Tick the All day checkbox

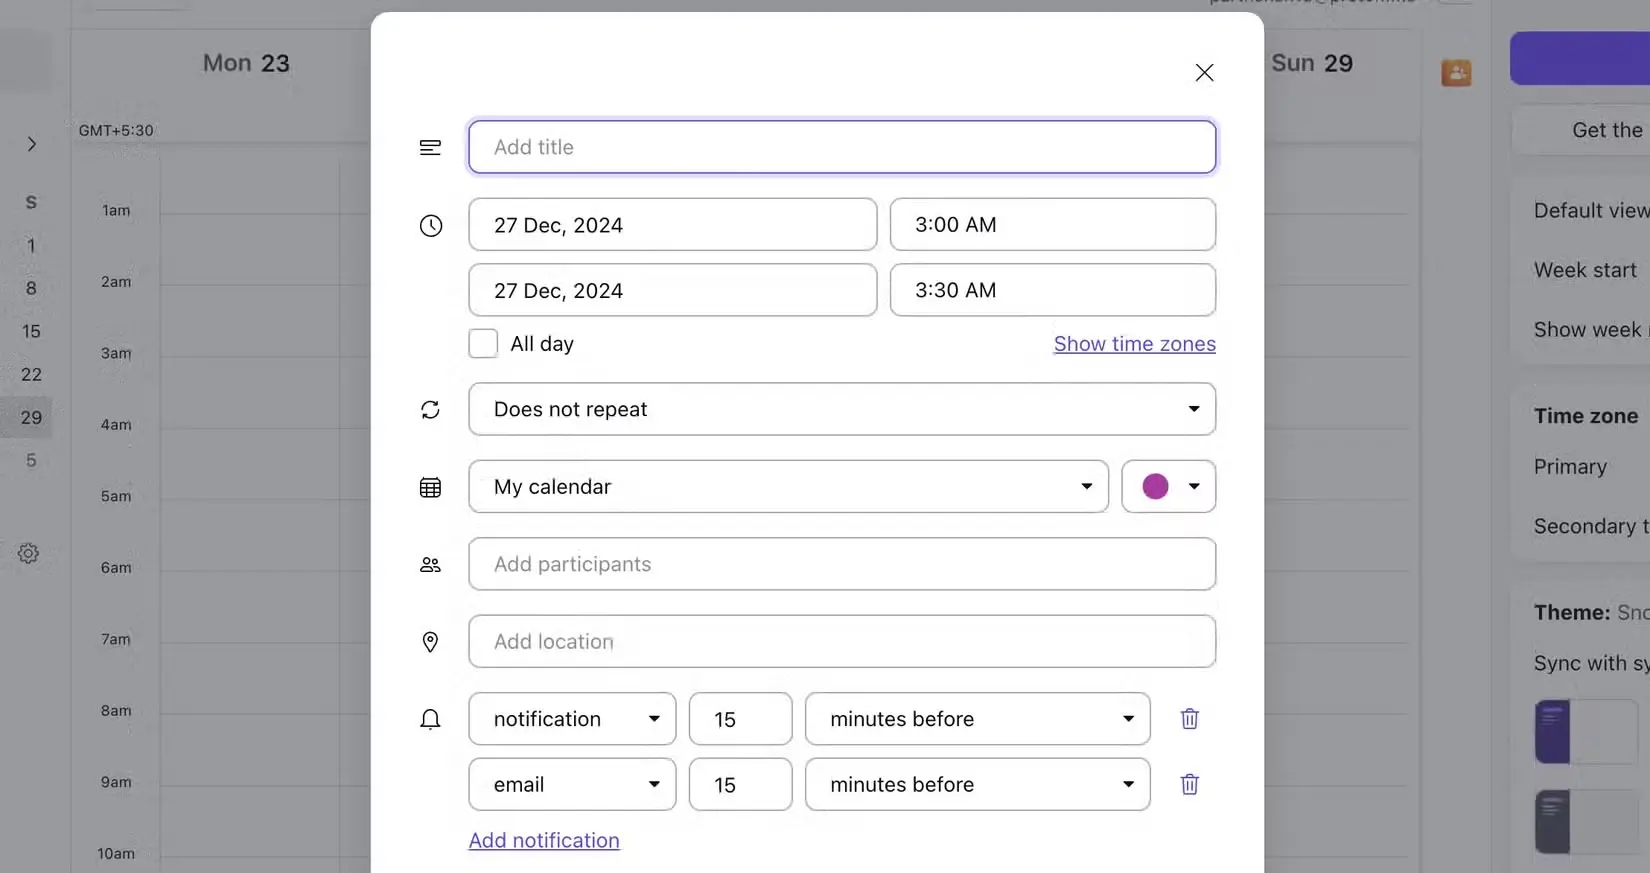click(x=483, y=344)
